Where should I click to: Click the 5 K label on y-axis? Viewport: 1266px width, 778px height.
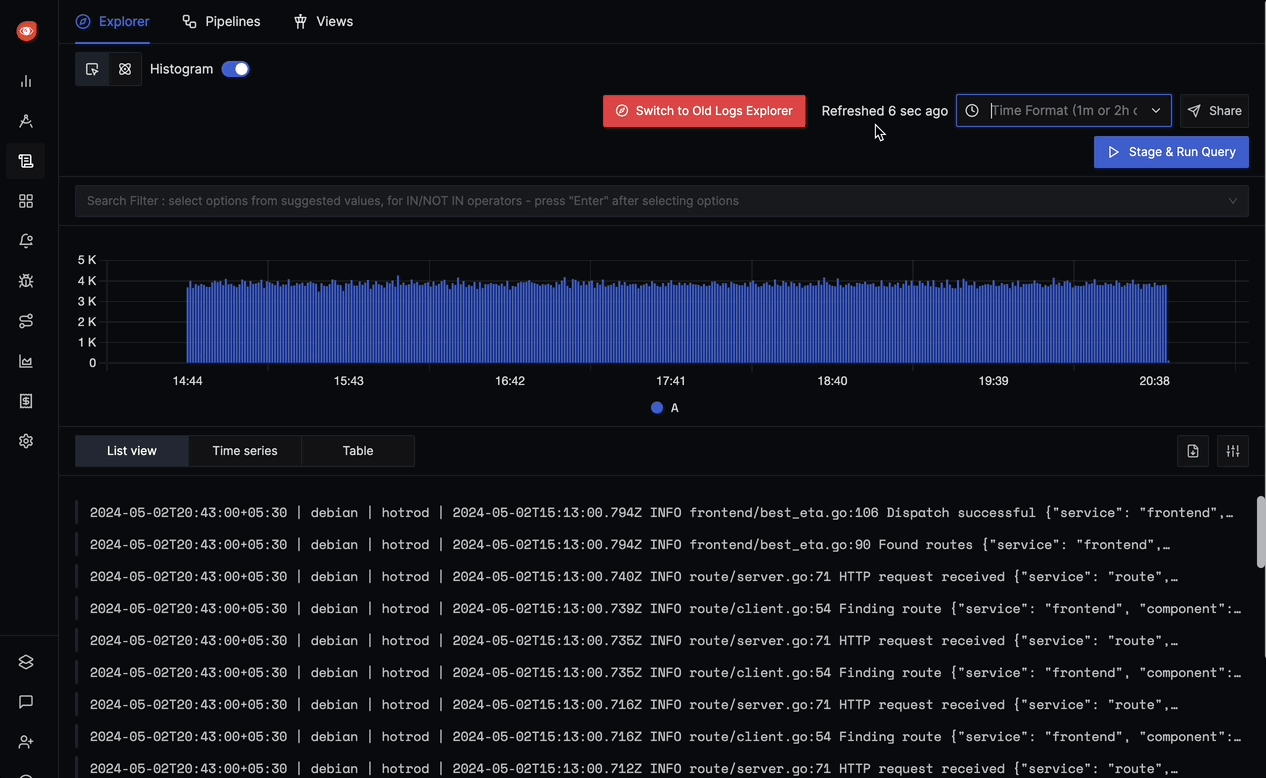coord(87,260)
